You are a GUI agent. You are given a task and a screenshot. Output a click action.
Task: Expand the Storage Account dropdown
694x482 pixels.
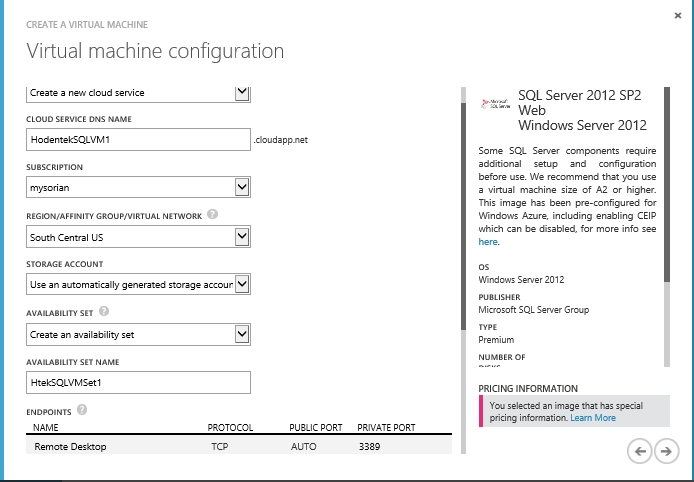[x=139, y=284]
